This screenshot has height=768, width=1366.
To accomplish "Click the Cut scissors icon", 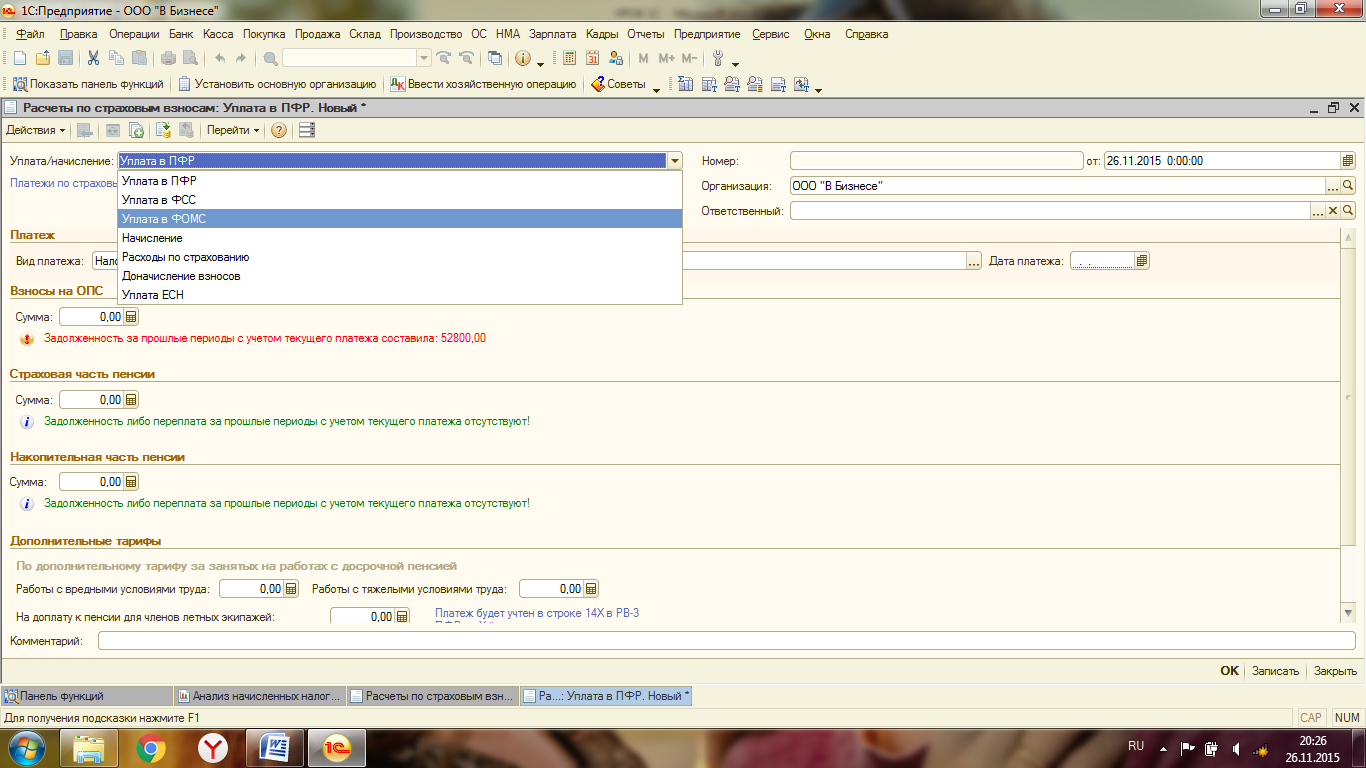I will (93, 58).
